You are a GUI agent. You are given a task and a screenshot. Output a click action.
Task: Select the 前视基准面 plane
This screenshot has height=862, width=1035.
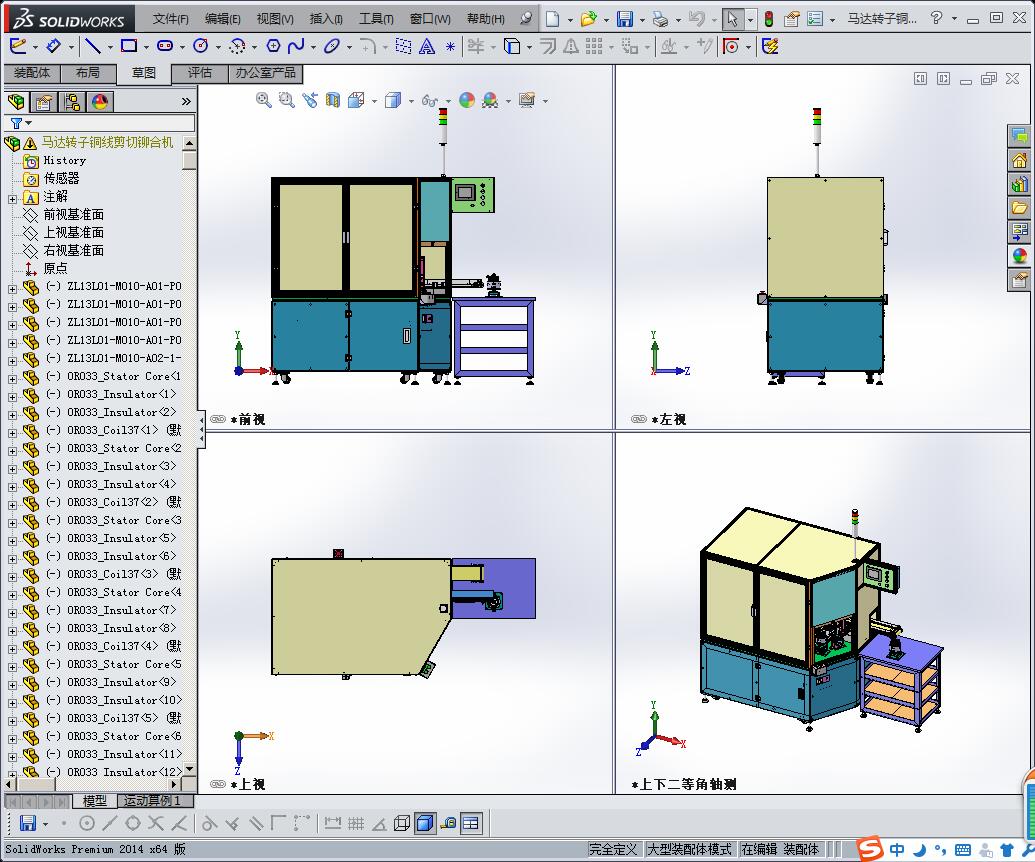[73, 215]
